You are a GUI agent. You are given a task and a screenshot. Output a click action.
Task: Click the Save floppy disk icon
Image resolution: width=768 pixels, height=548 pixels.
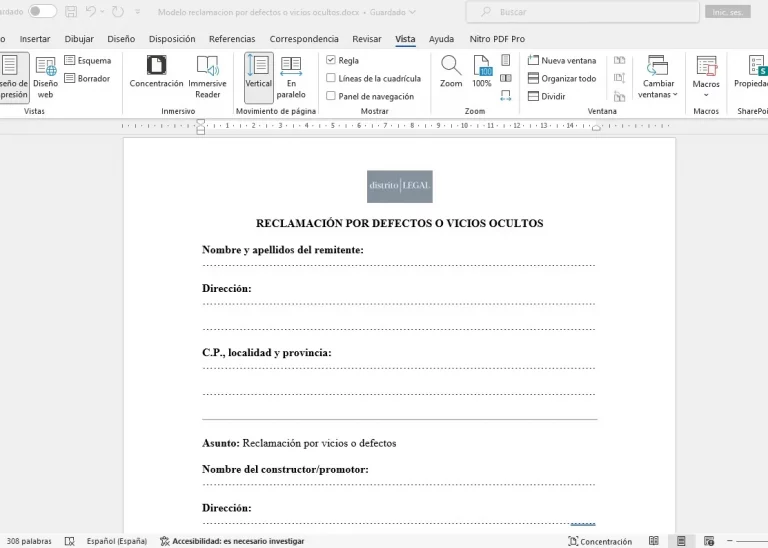pyautogui.click(x=71, y=12)
